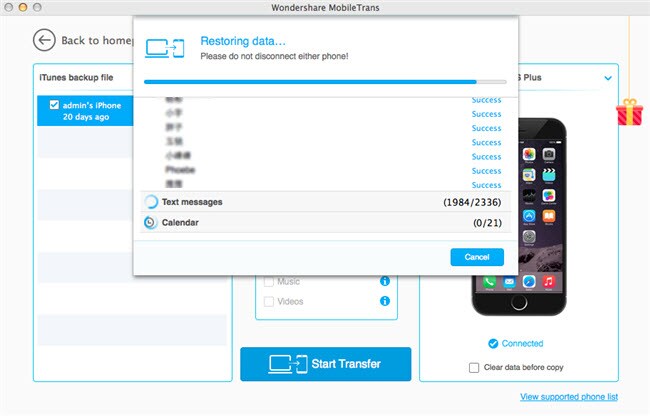Click the Start Transfer button
This screenshot has width=650, height=416.
point(325,364)
